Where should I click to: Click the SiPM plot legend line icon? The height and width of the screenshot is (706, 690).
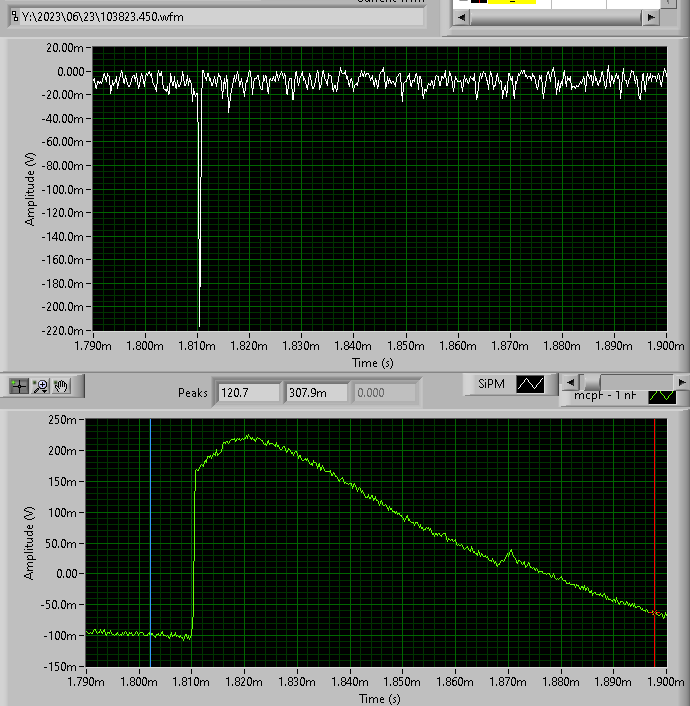pyautogui.click(x=530, y=384)
